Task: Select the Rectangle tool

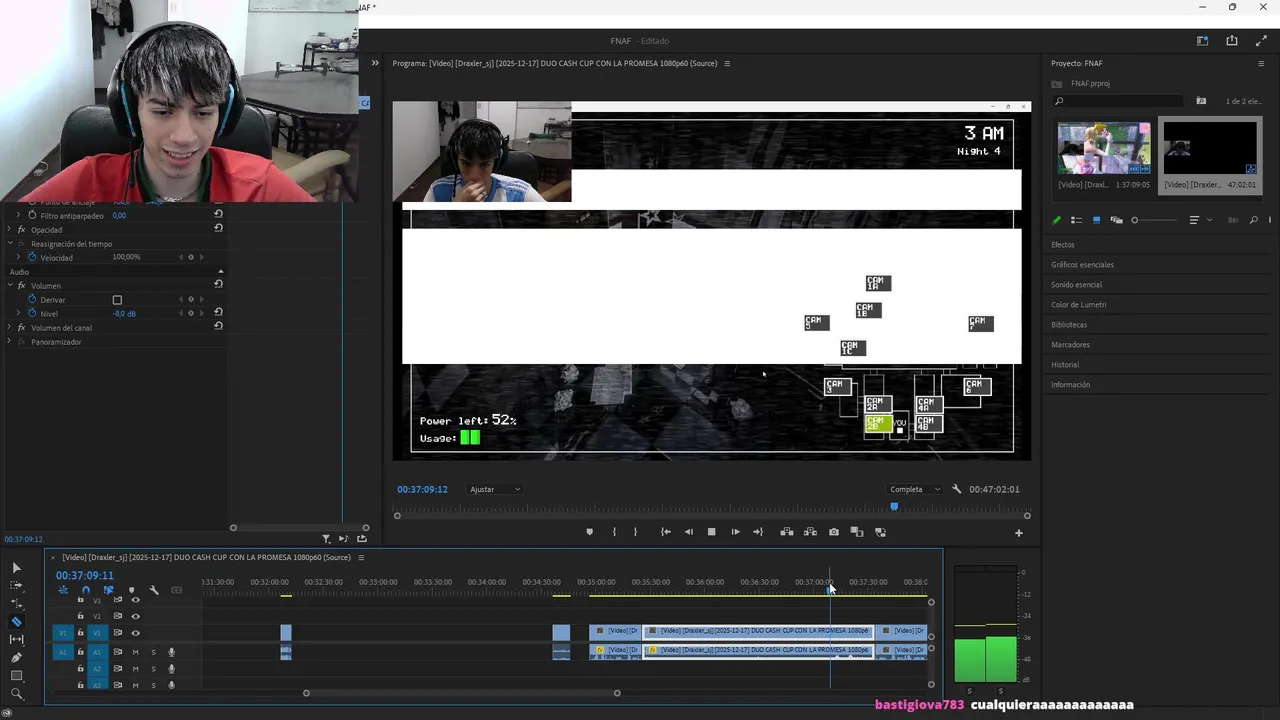Action: pyautogui.click(x=16, y=676)
